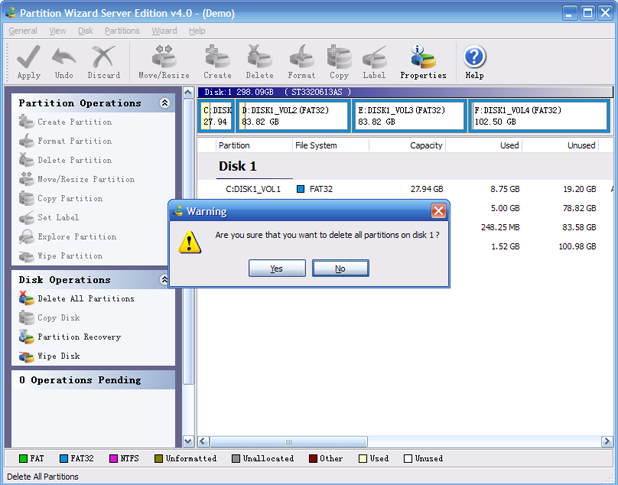The height and width of the screenshot is (485, 618).
Task: Select the Move/Resize toolbar icon
Action: (164, 62)
